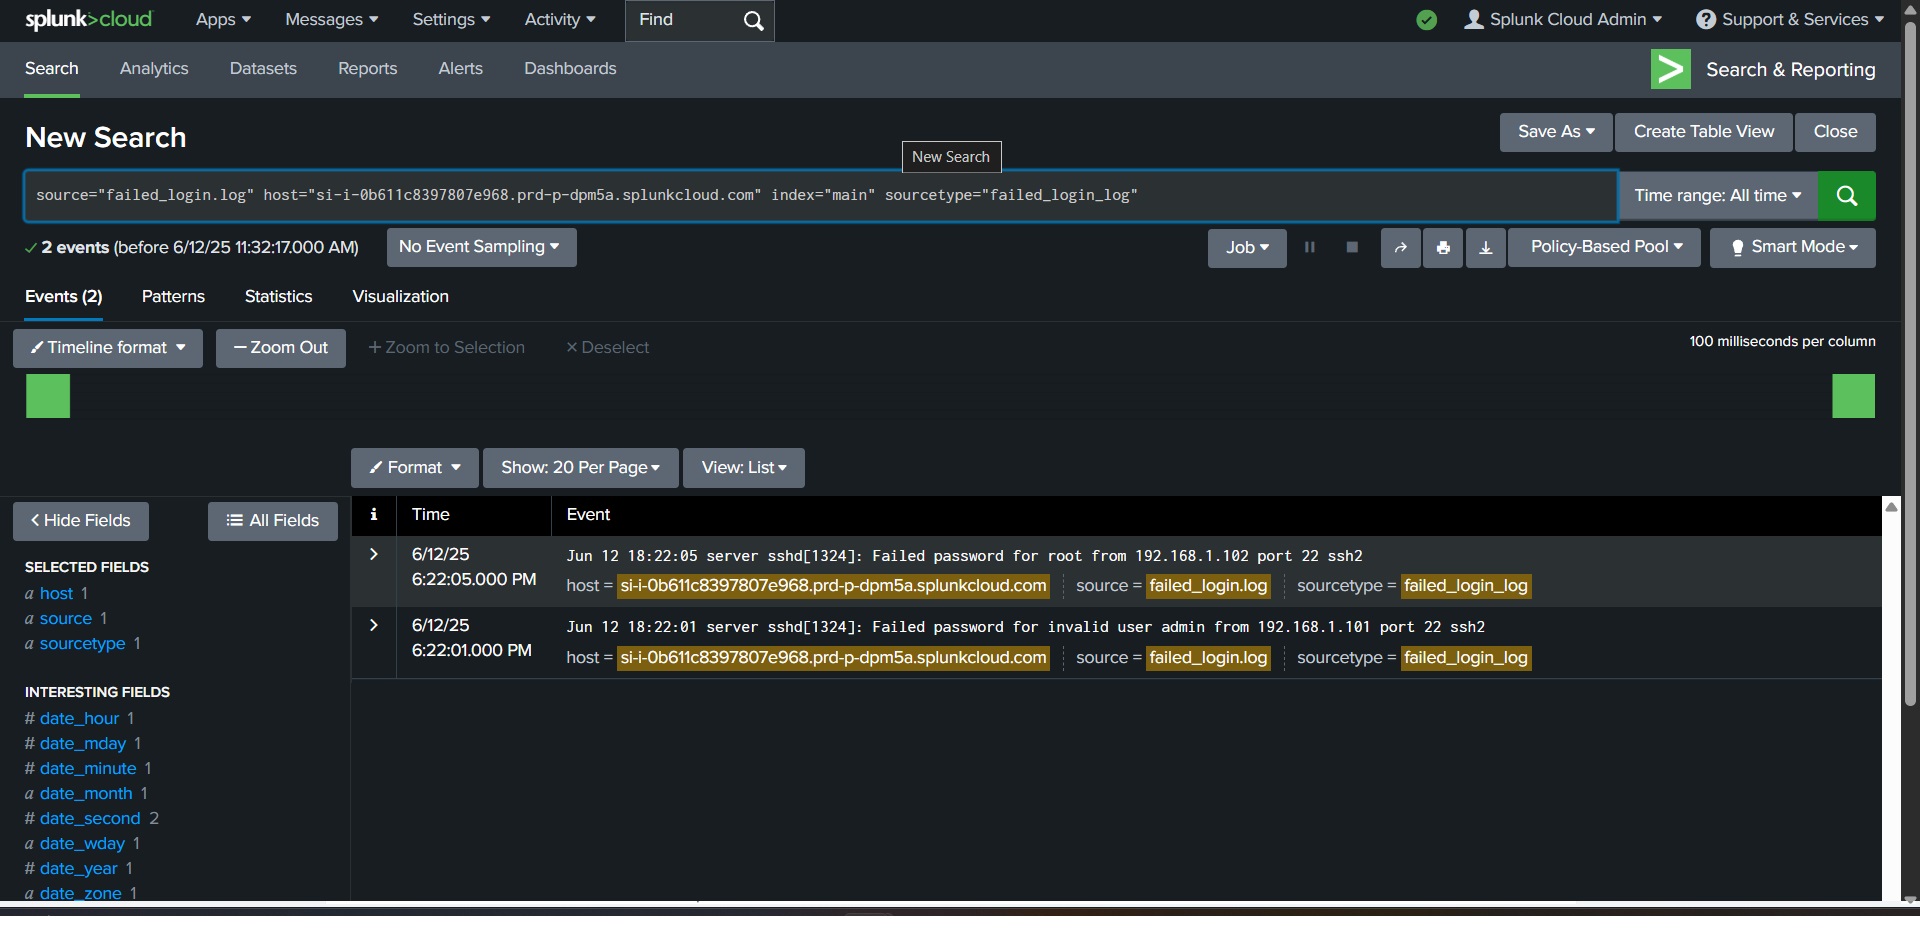This screenshot has height=952, width=1920.
Task: Go to the Analytics tab
Action: (154, 69)
